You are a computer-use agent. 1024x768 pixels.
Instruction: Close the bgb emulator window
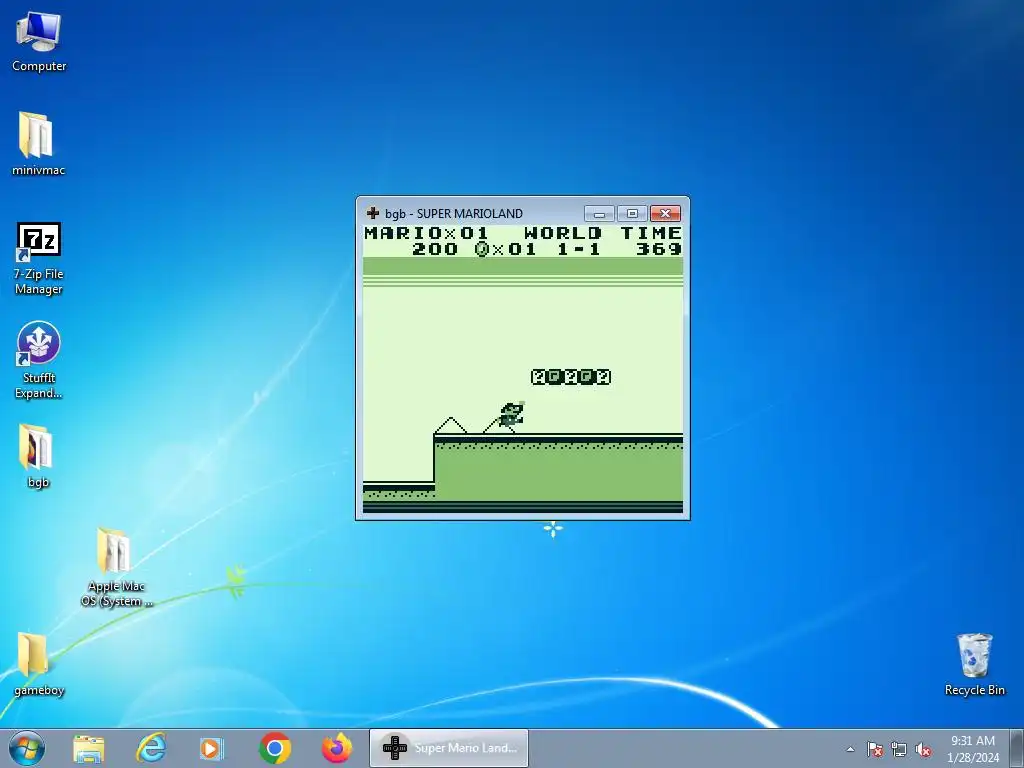(665, 214)
